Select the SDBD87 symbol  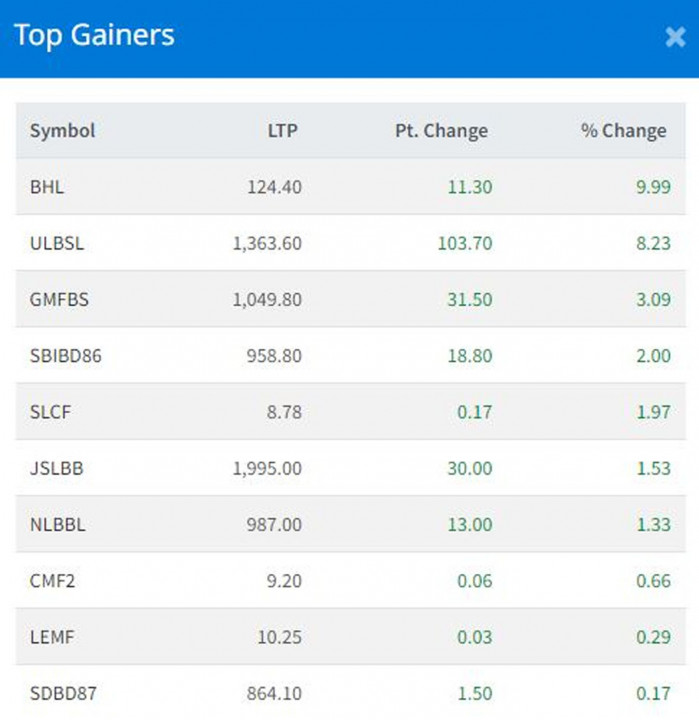pyautogui.click(x=63, y=692)
